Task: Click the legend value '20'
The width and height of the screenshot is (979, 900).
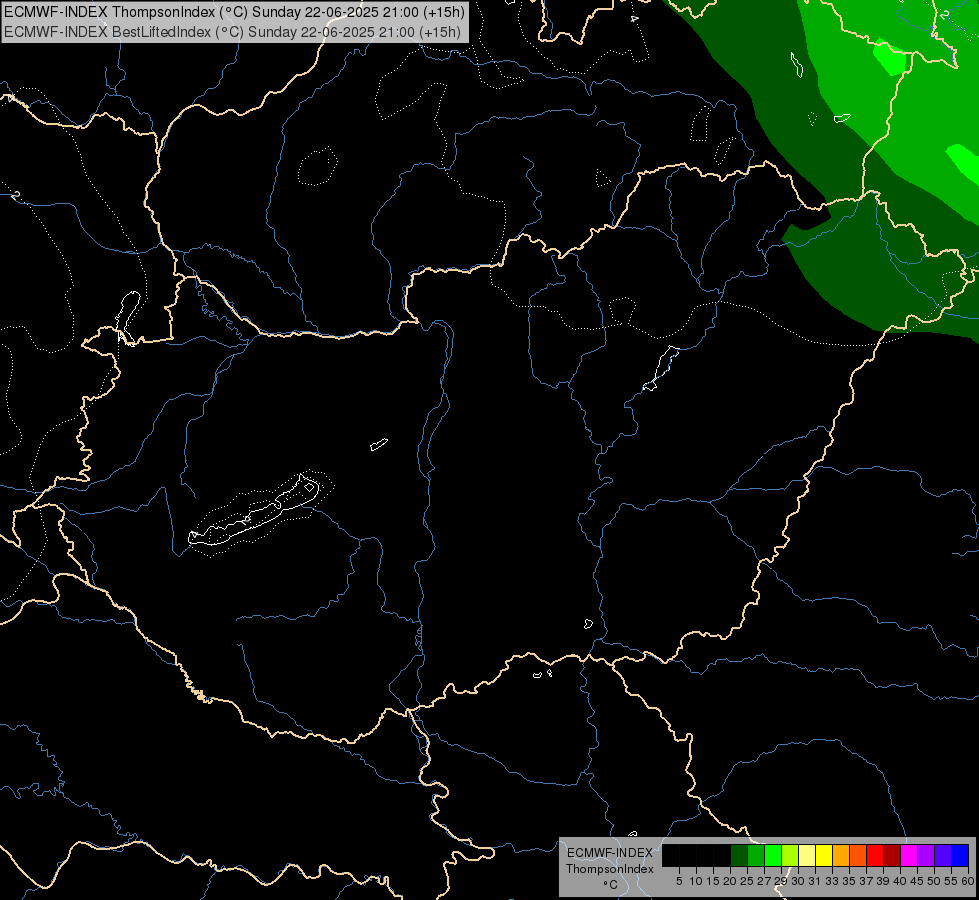Action: click(730, 881)
